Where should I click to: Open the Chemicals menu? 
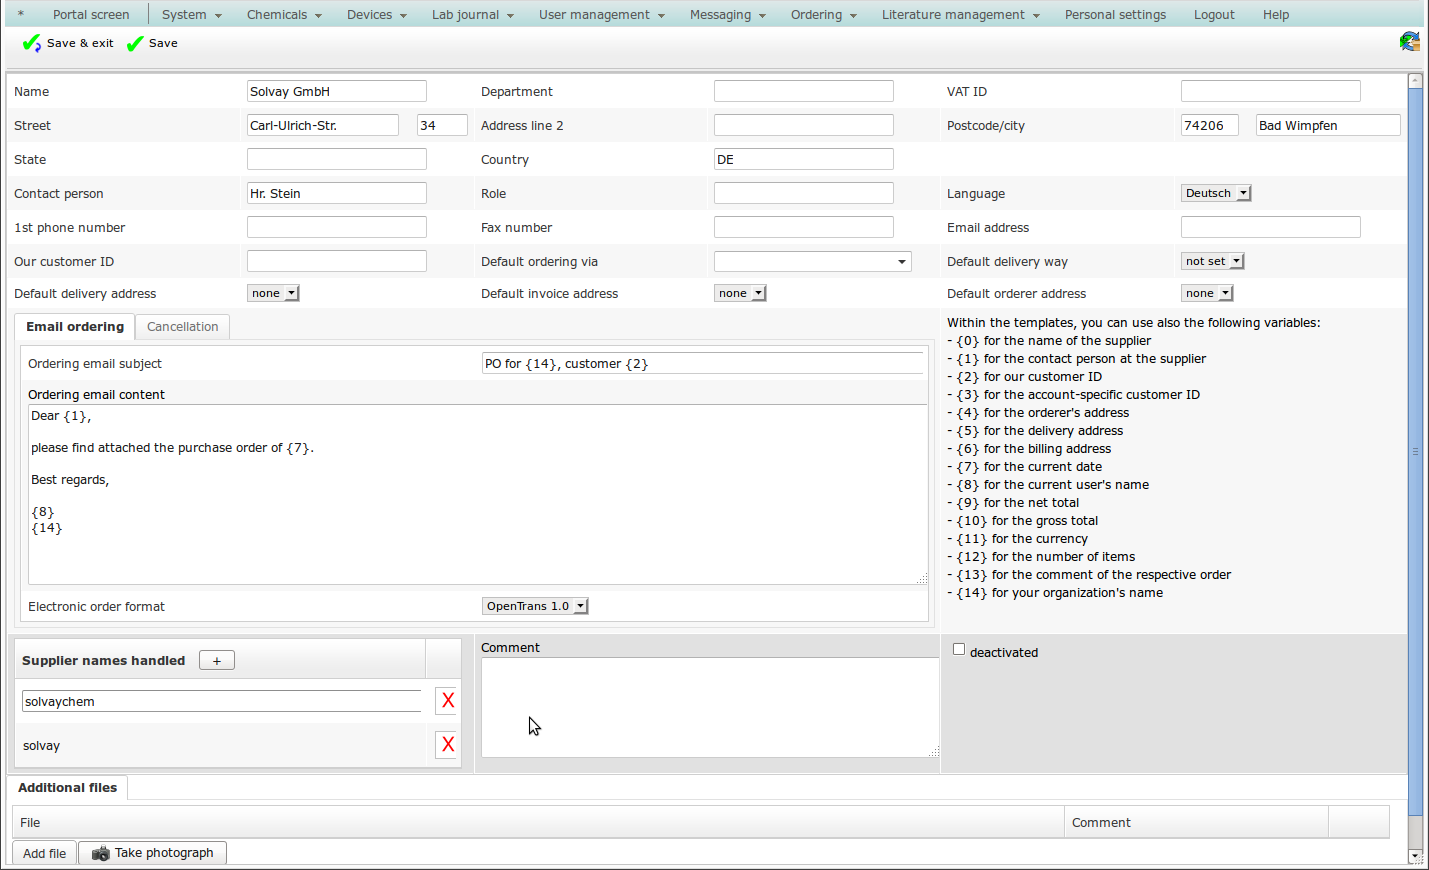(x=284, y=15)
